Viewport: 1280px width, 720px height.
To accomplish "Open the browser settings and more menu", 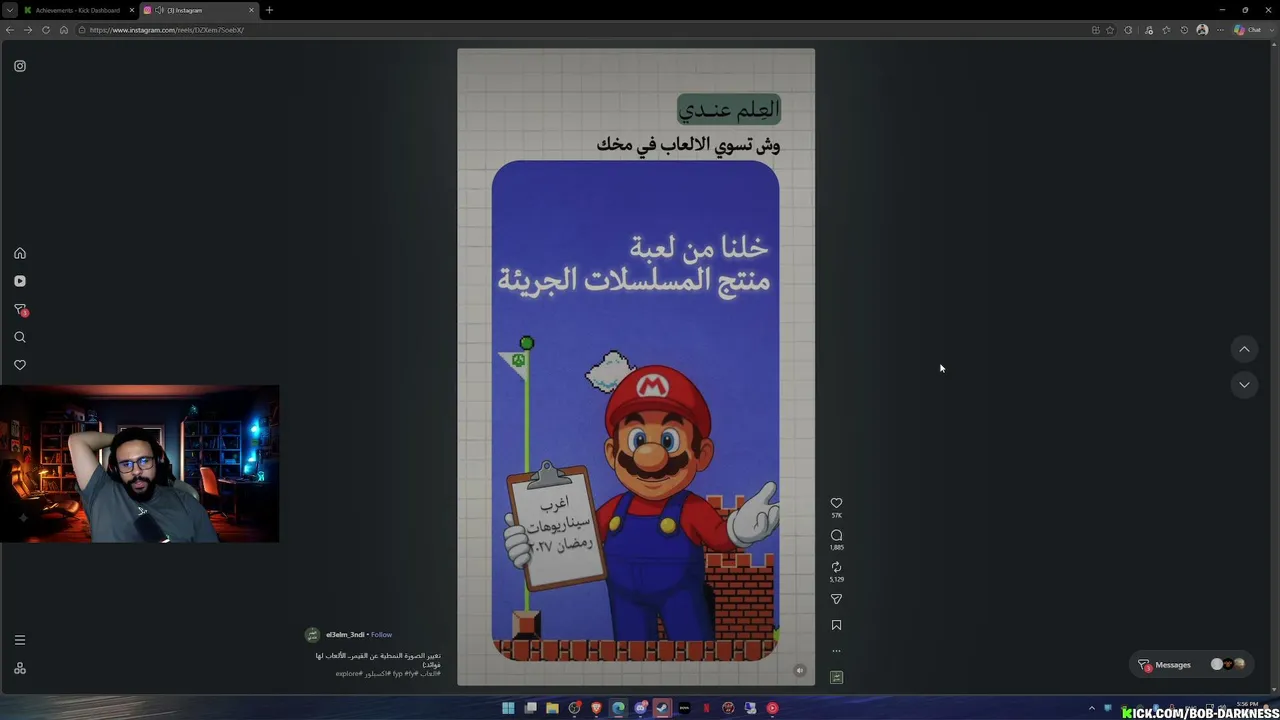I will [1220, 30].
